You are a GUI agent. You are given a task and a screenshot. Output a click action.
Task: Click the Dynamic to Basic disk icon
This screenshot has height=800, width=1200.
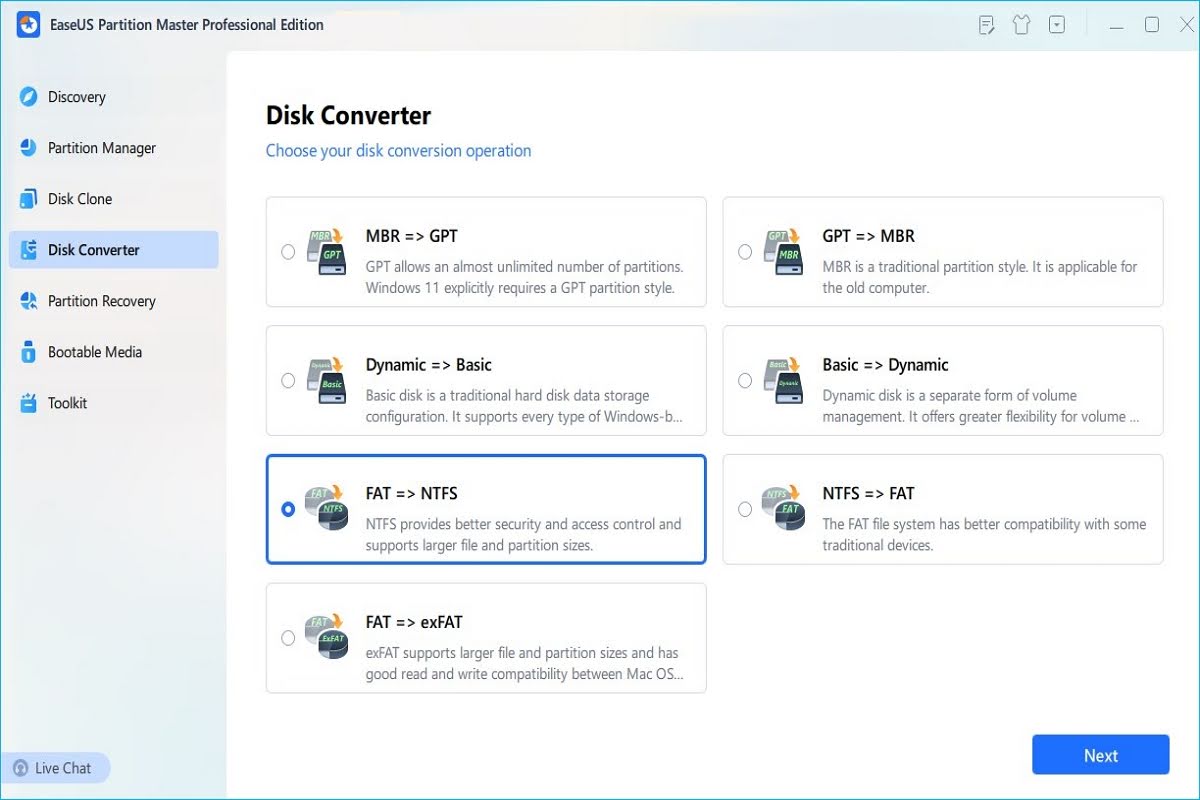(327, 379)
